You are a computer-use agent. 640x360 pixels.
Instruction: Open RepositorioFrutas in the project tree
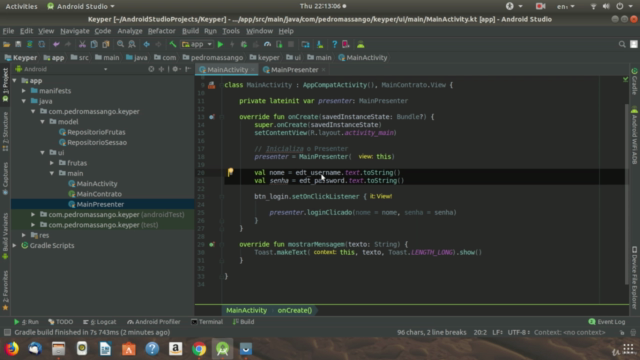pyautogui.click(x=96, y=132)
